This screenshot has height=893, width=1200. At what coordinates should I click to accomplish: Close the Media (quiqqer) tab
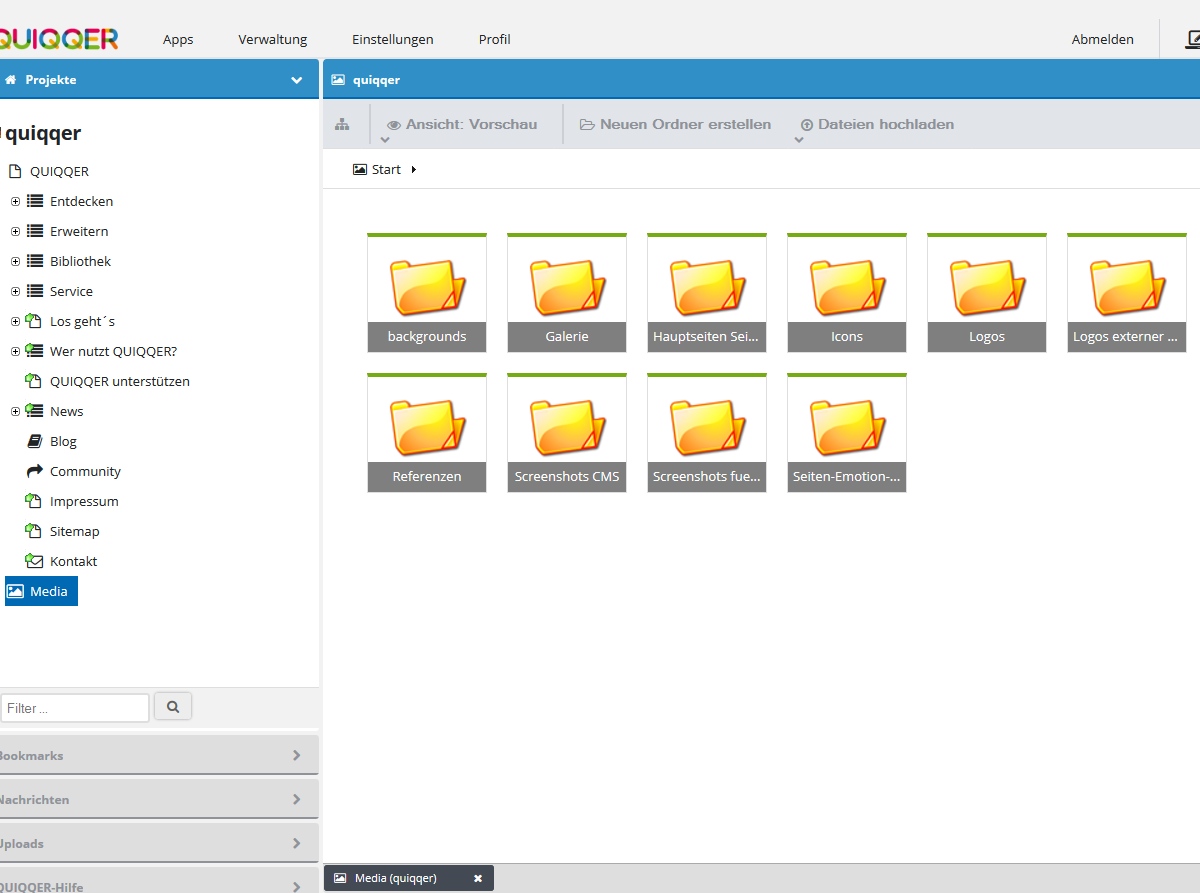click(x=478, y=878)
